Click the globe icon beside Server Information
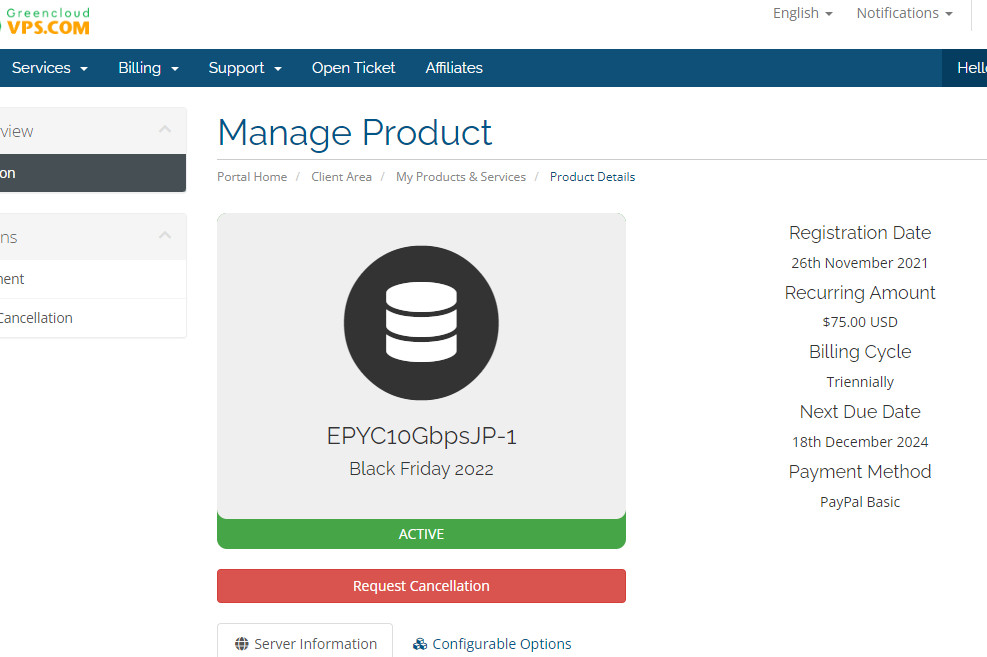The width and height of the screenshot is (987, 657). [242, 644]
